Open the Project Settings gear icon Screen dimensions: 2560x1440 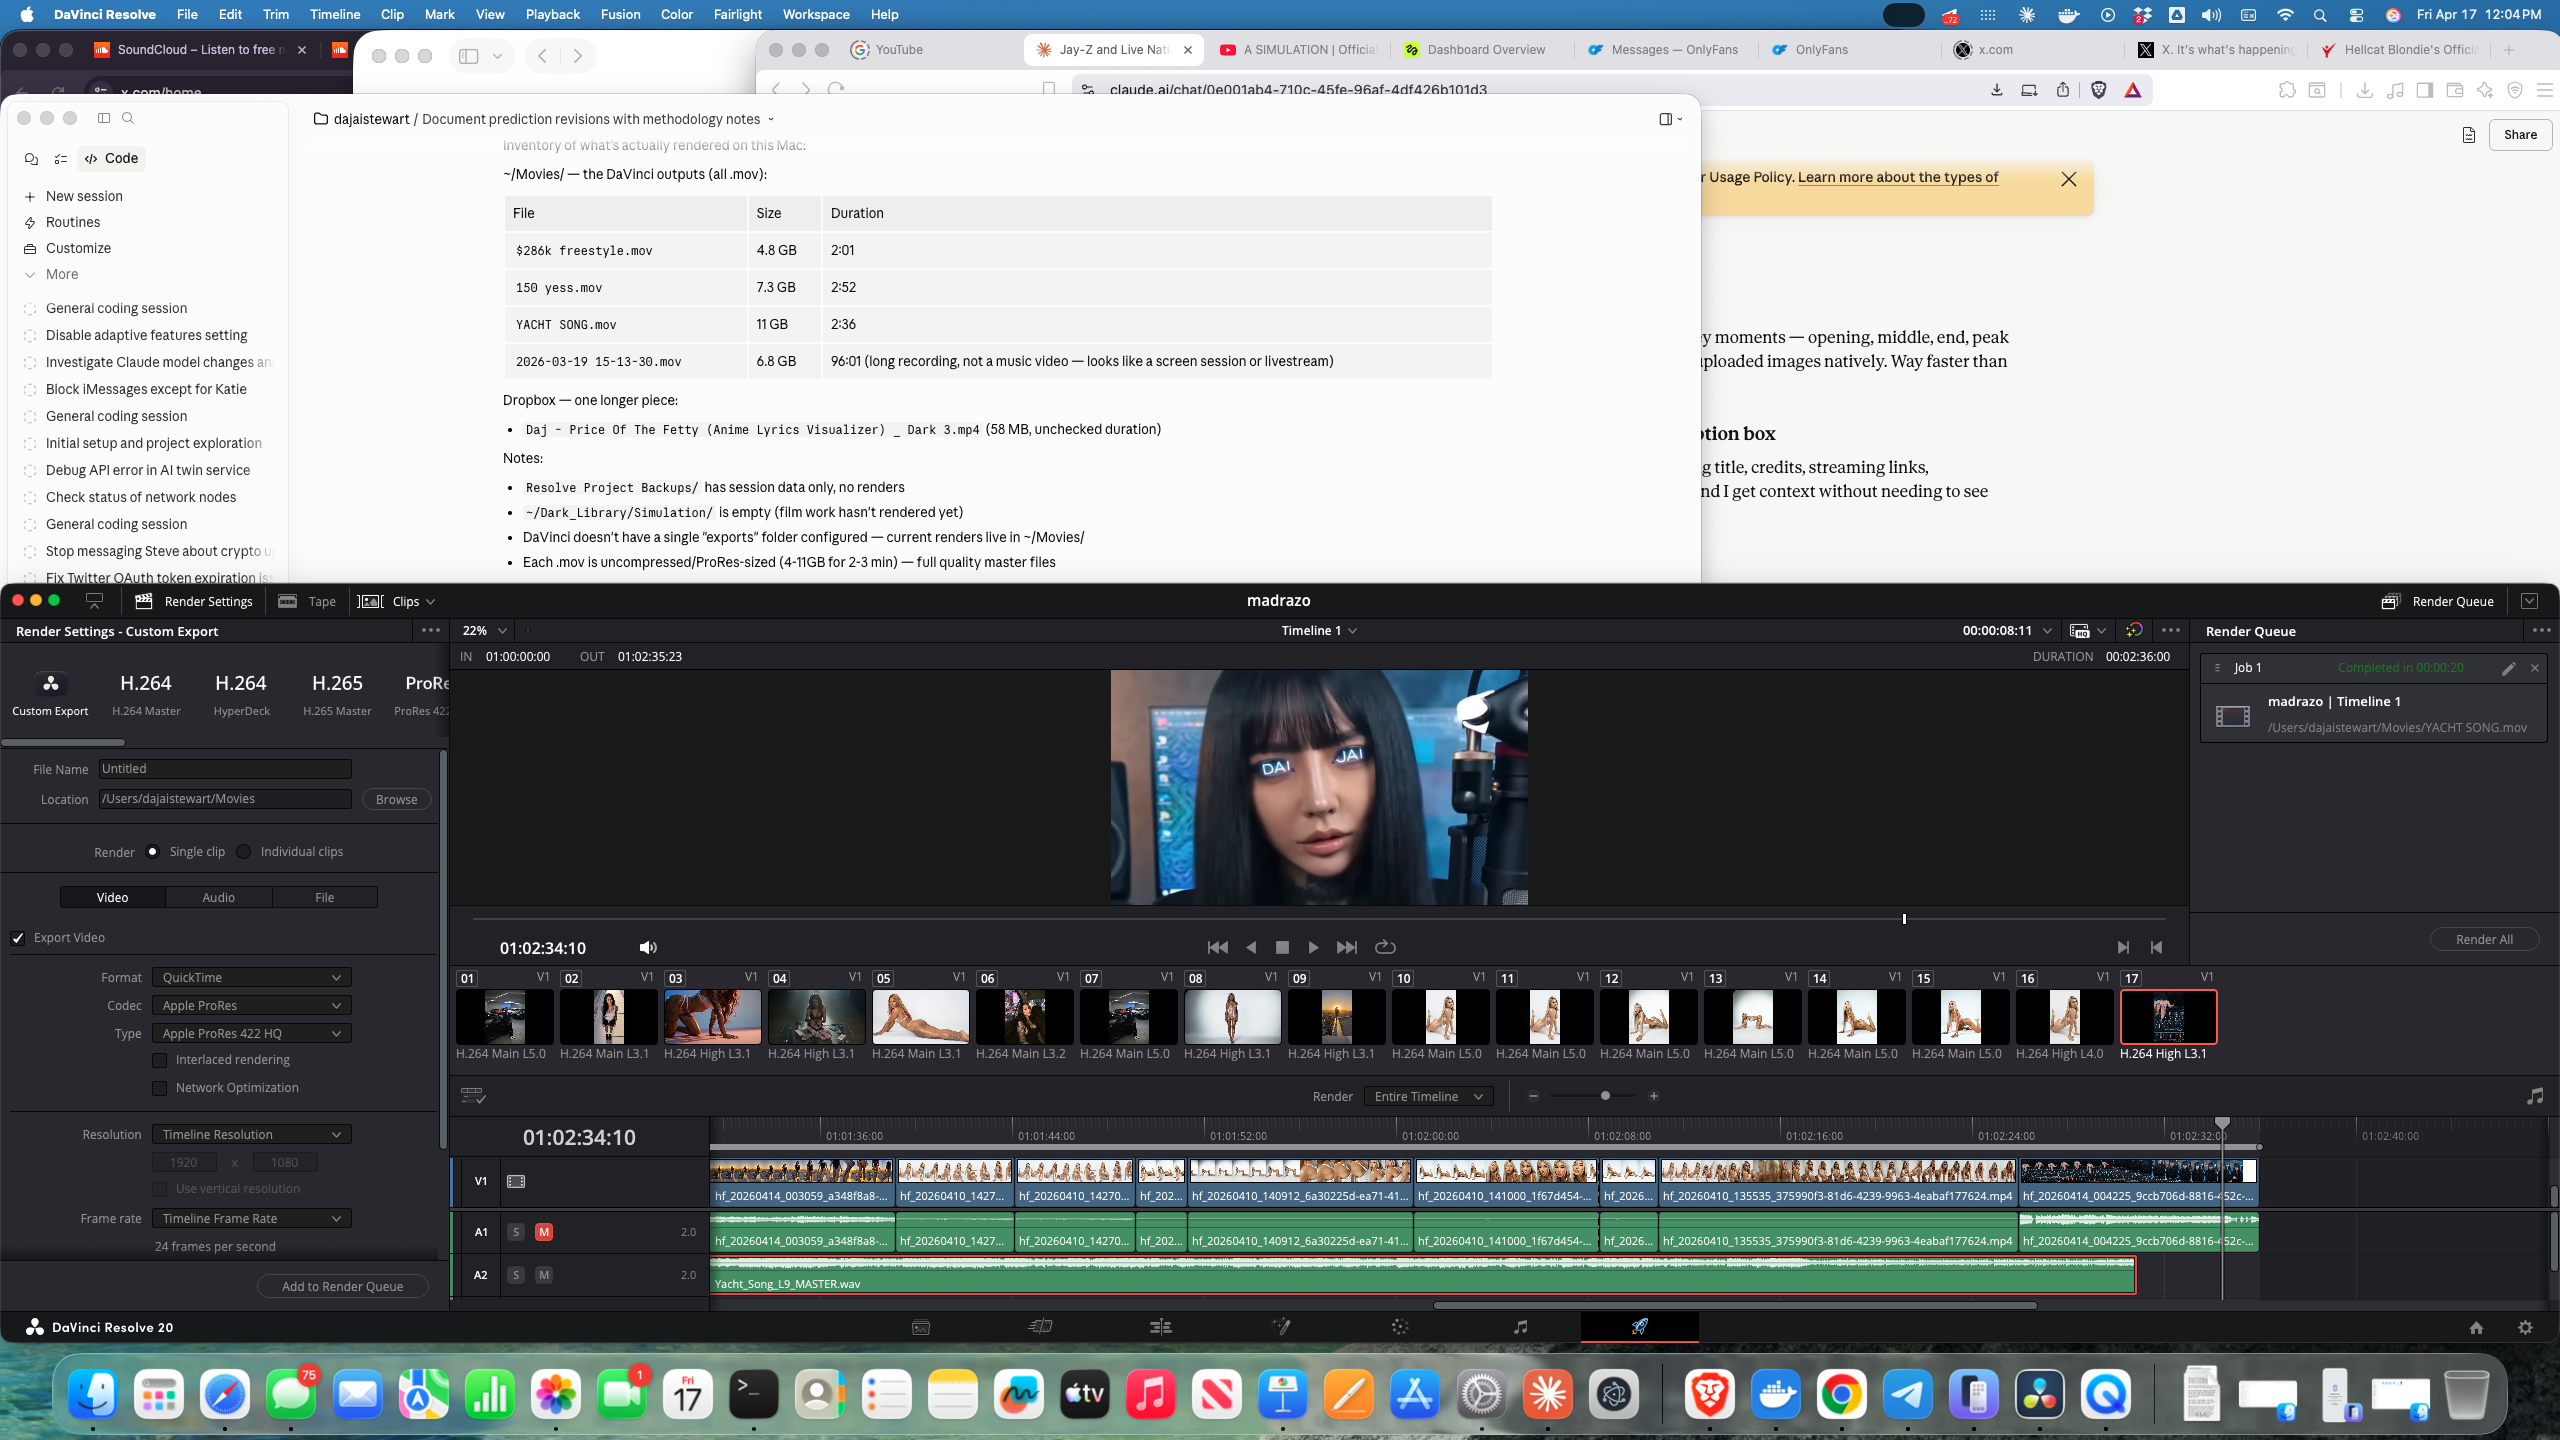point(2525,1328)
